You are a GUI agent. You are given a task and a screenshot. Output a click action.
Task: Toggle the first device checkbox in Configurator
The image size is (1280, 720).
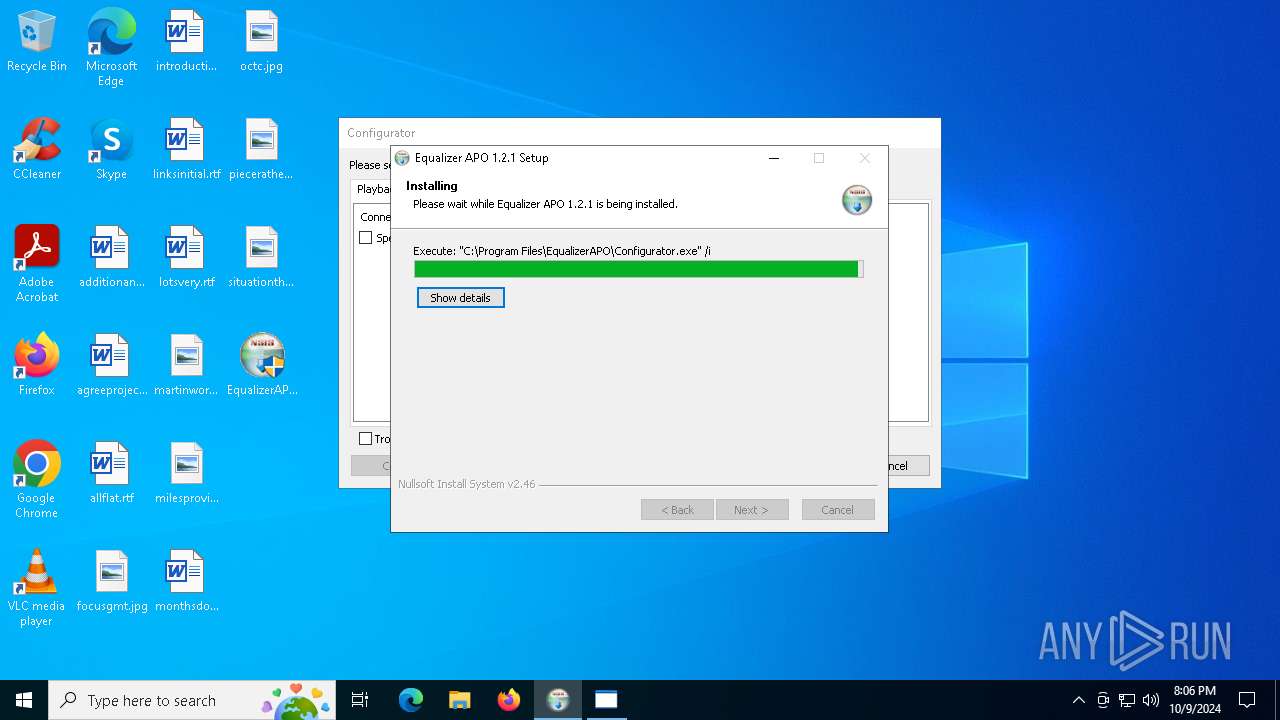pos(366,238)
